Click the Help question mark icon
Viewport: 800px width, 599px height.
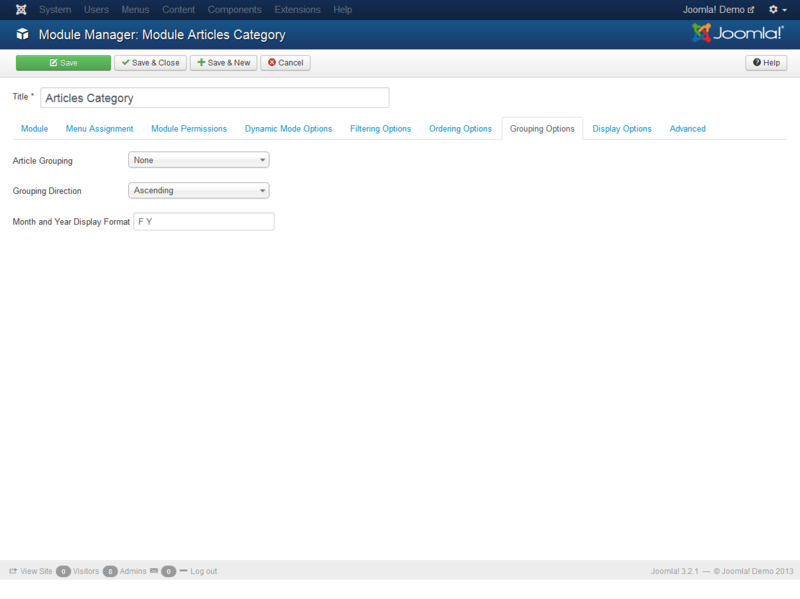point(757,62)
